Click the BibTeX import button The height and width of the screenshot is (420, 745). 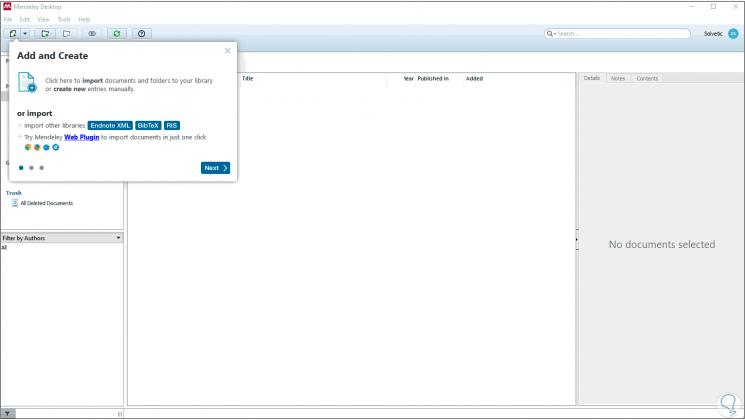click(148, 125)
